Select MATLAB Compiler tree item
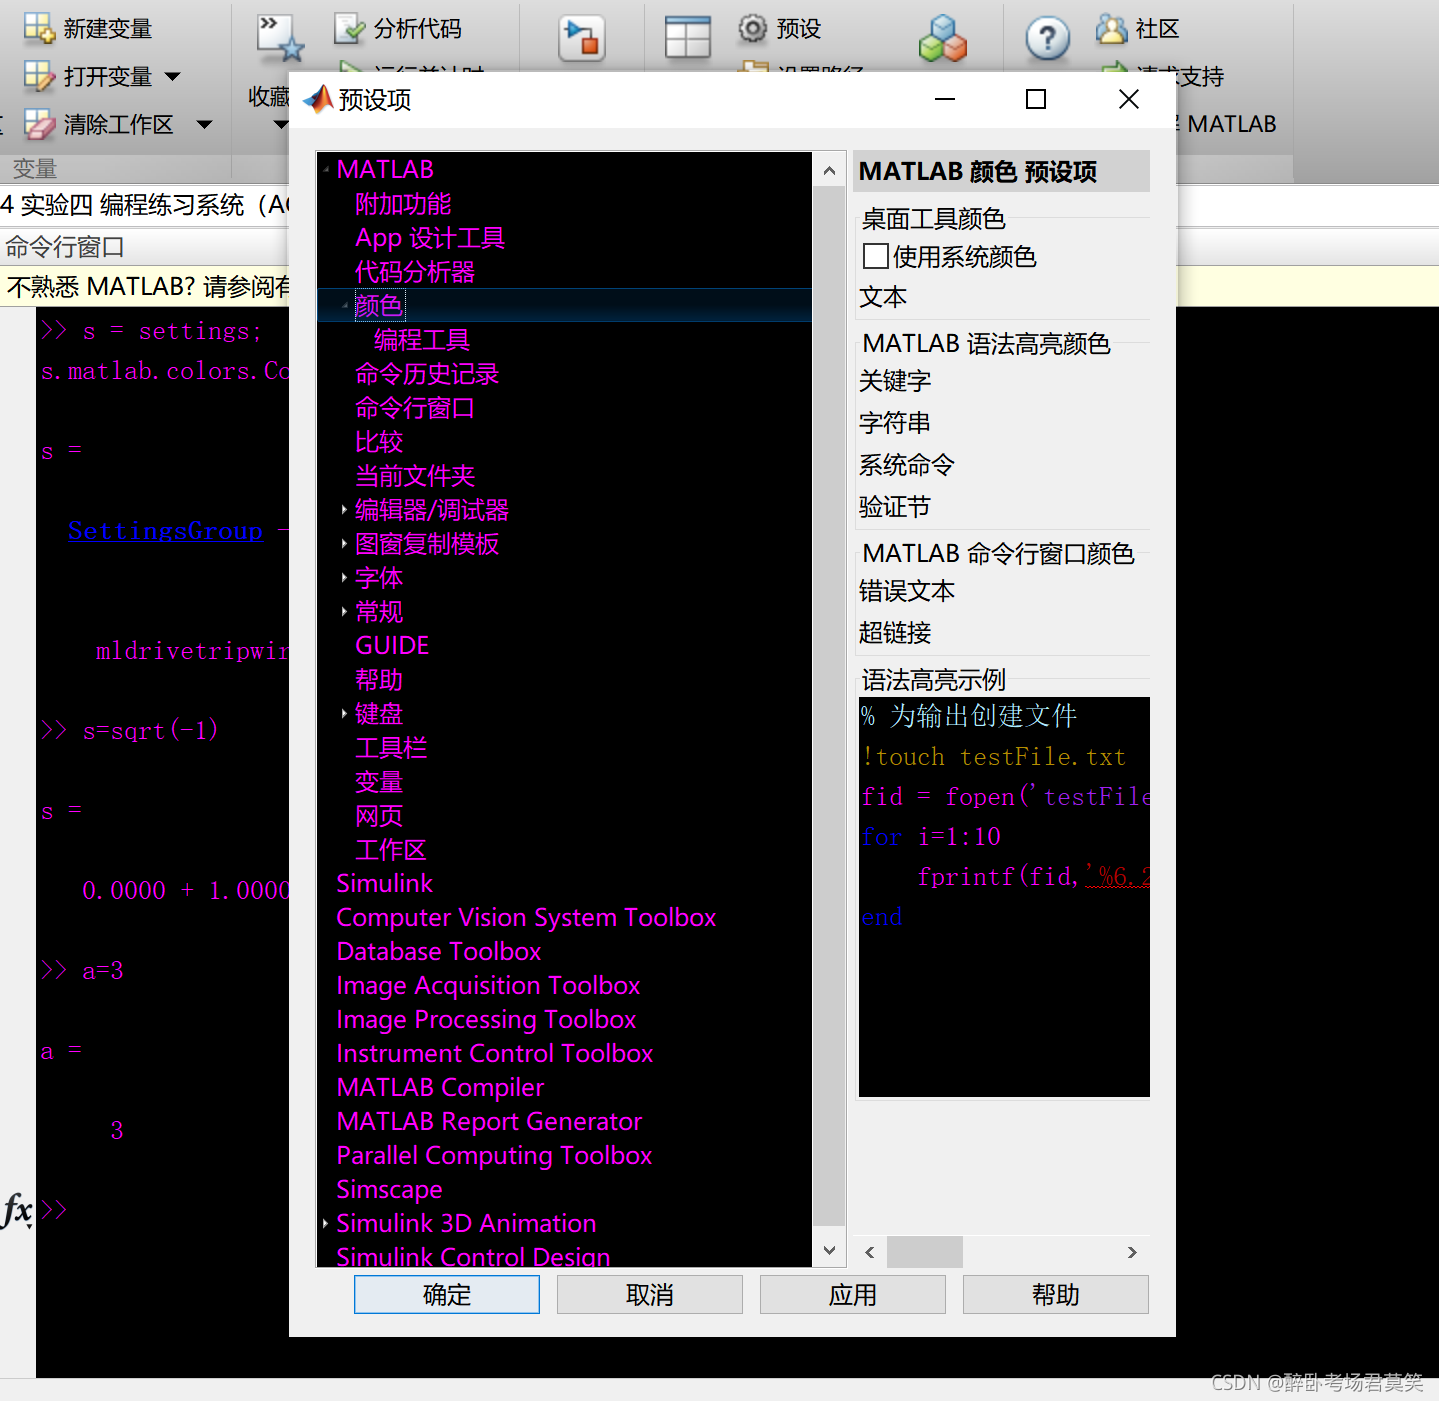 click(440, 1088)
